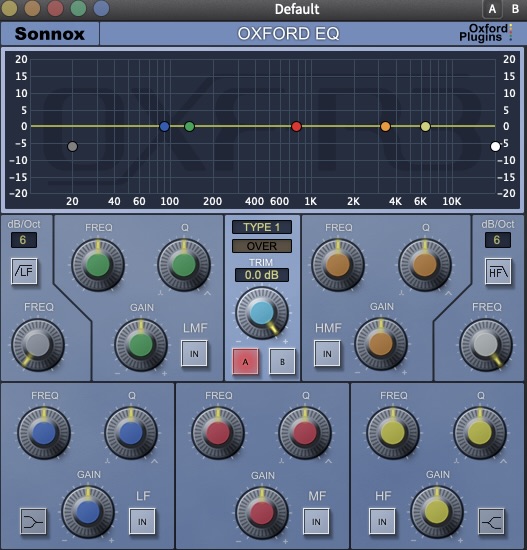Toggle the HF high-cut filter button
The width and height of the screenshot is (527, 550).
click(x=498, y=271)
